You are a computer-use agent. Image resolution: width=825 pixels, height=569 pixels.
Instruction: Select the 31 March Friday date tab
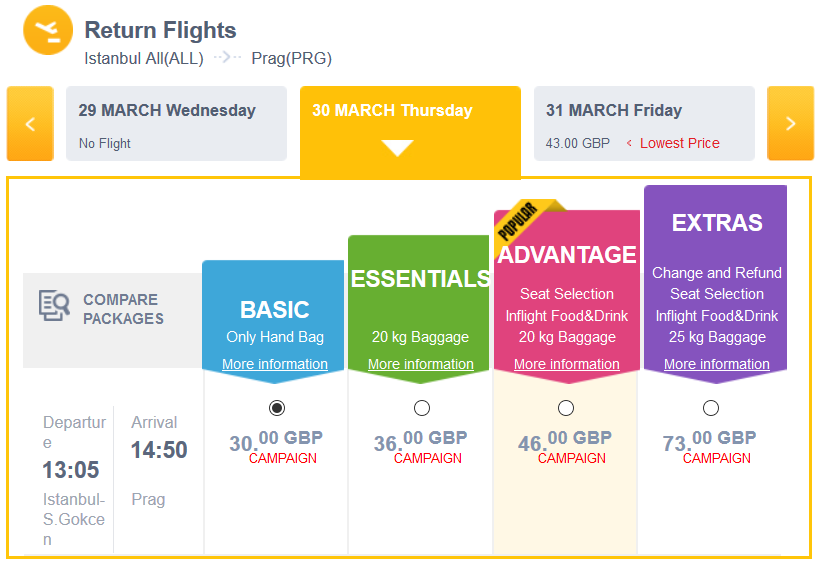(x=645, y=124)
